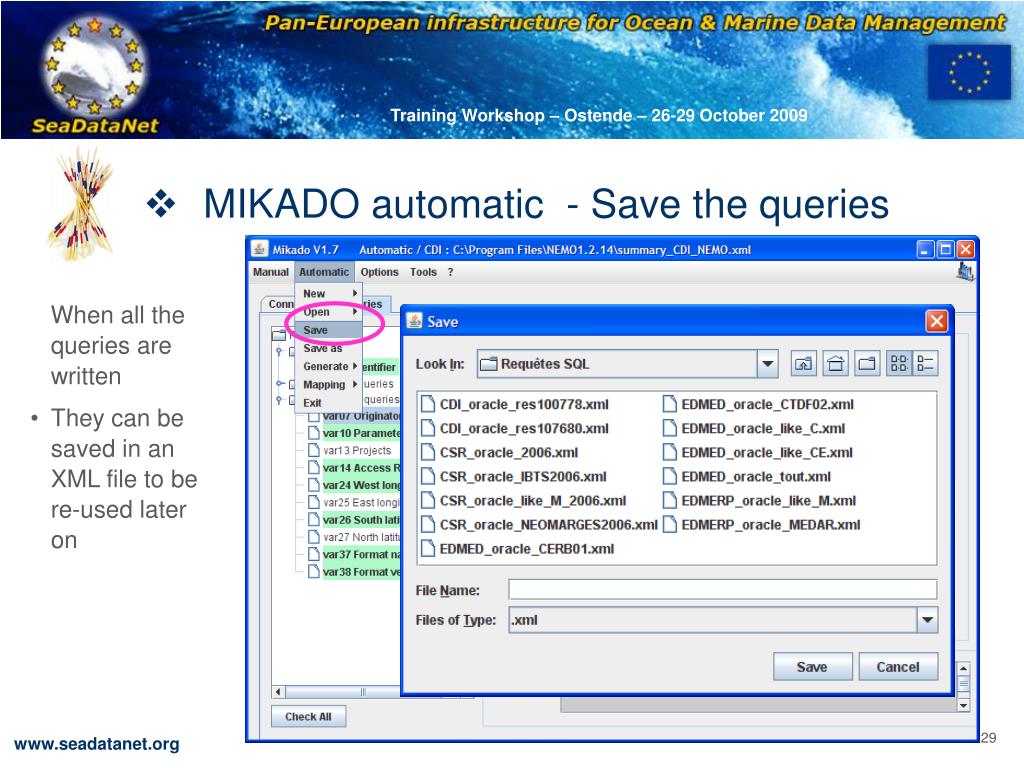Screen dimensions: 1024x768
Task: Select file icon of CDI_oracle_res100778.xml
Action: (x=428, y=404)
